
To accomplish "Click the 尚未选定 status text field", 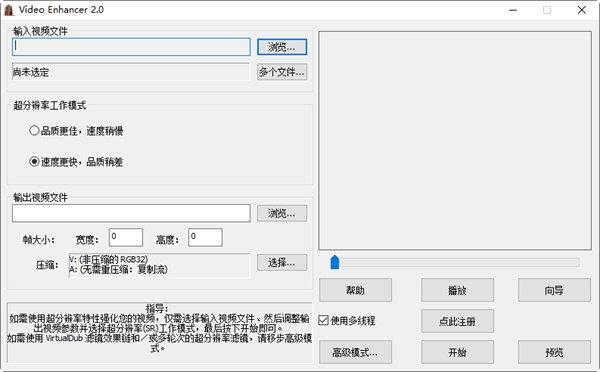I will click(130, 72).
